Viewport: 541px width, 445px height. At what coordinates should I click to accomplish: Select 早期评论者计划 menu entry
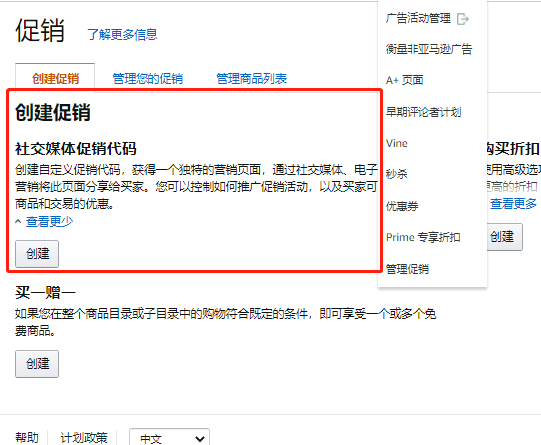coord(423,112)
